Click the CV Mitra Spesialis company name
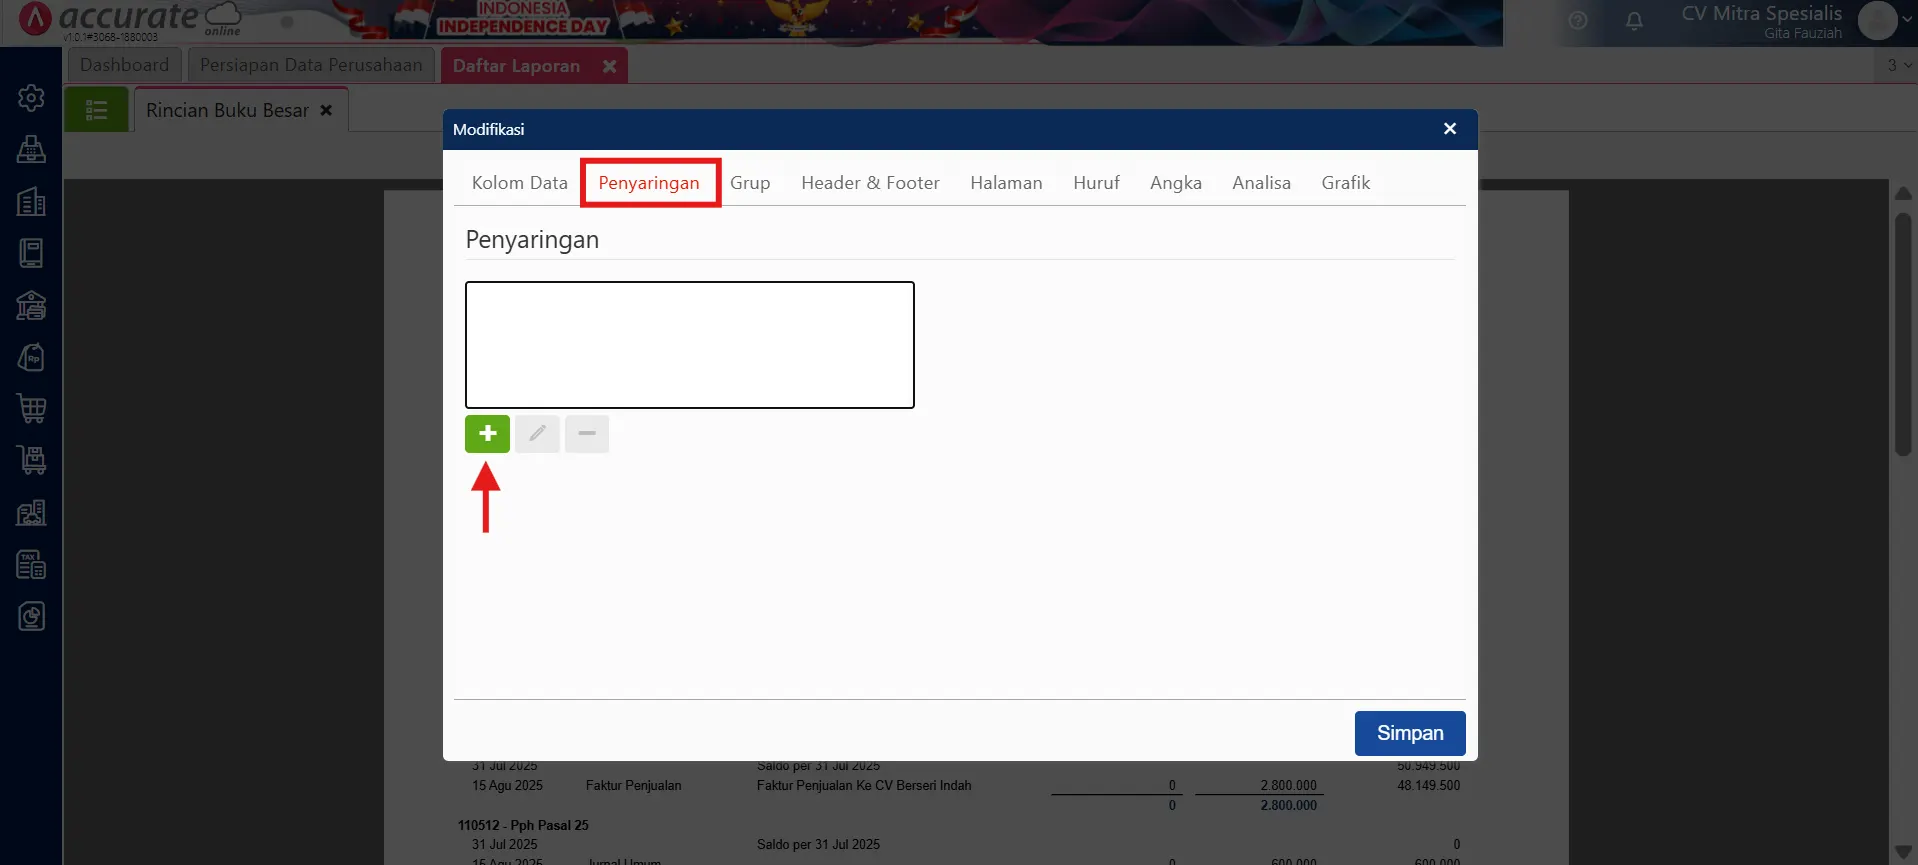The height and width of the screenshot is (865, 1918). [x=1761, y=13]
